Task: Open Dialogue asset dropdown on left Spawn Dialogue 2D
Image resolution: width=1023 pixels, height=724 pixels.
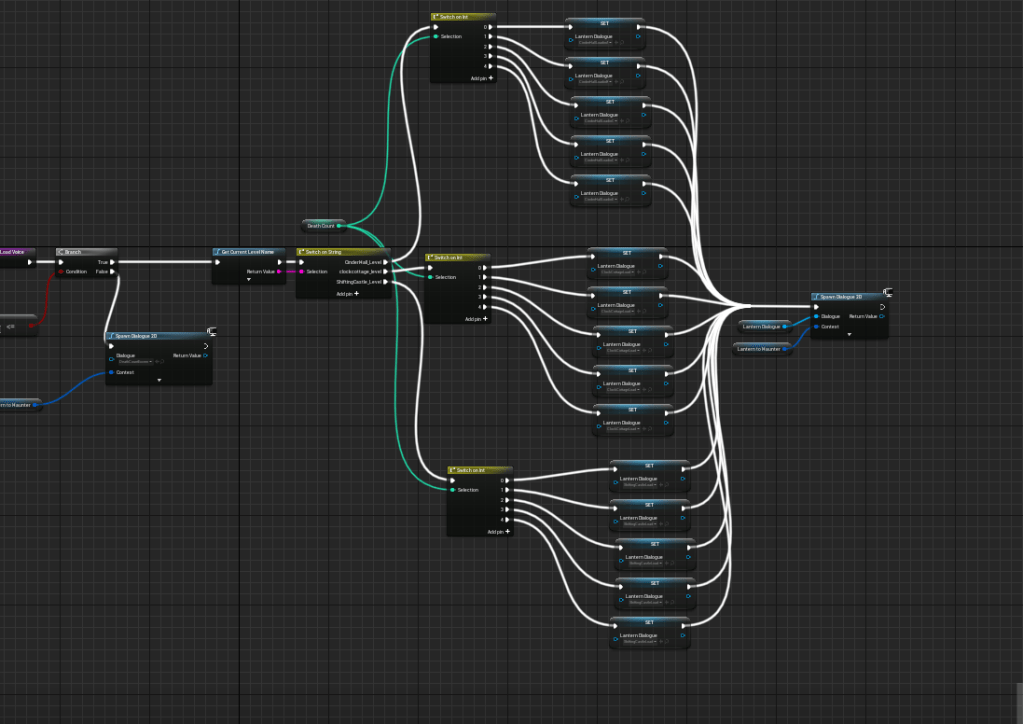Action: [135, 362]
